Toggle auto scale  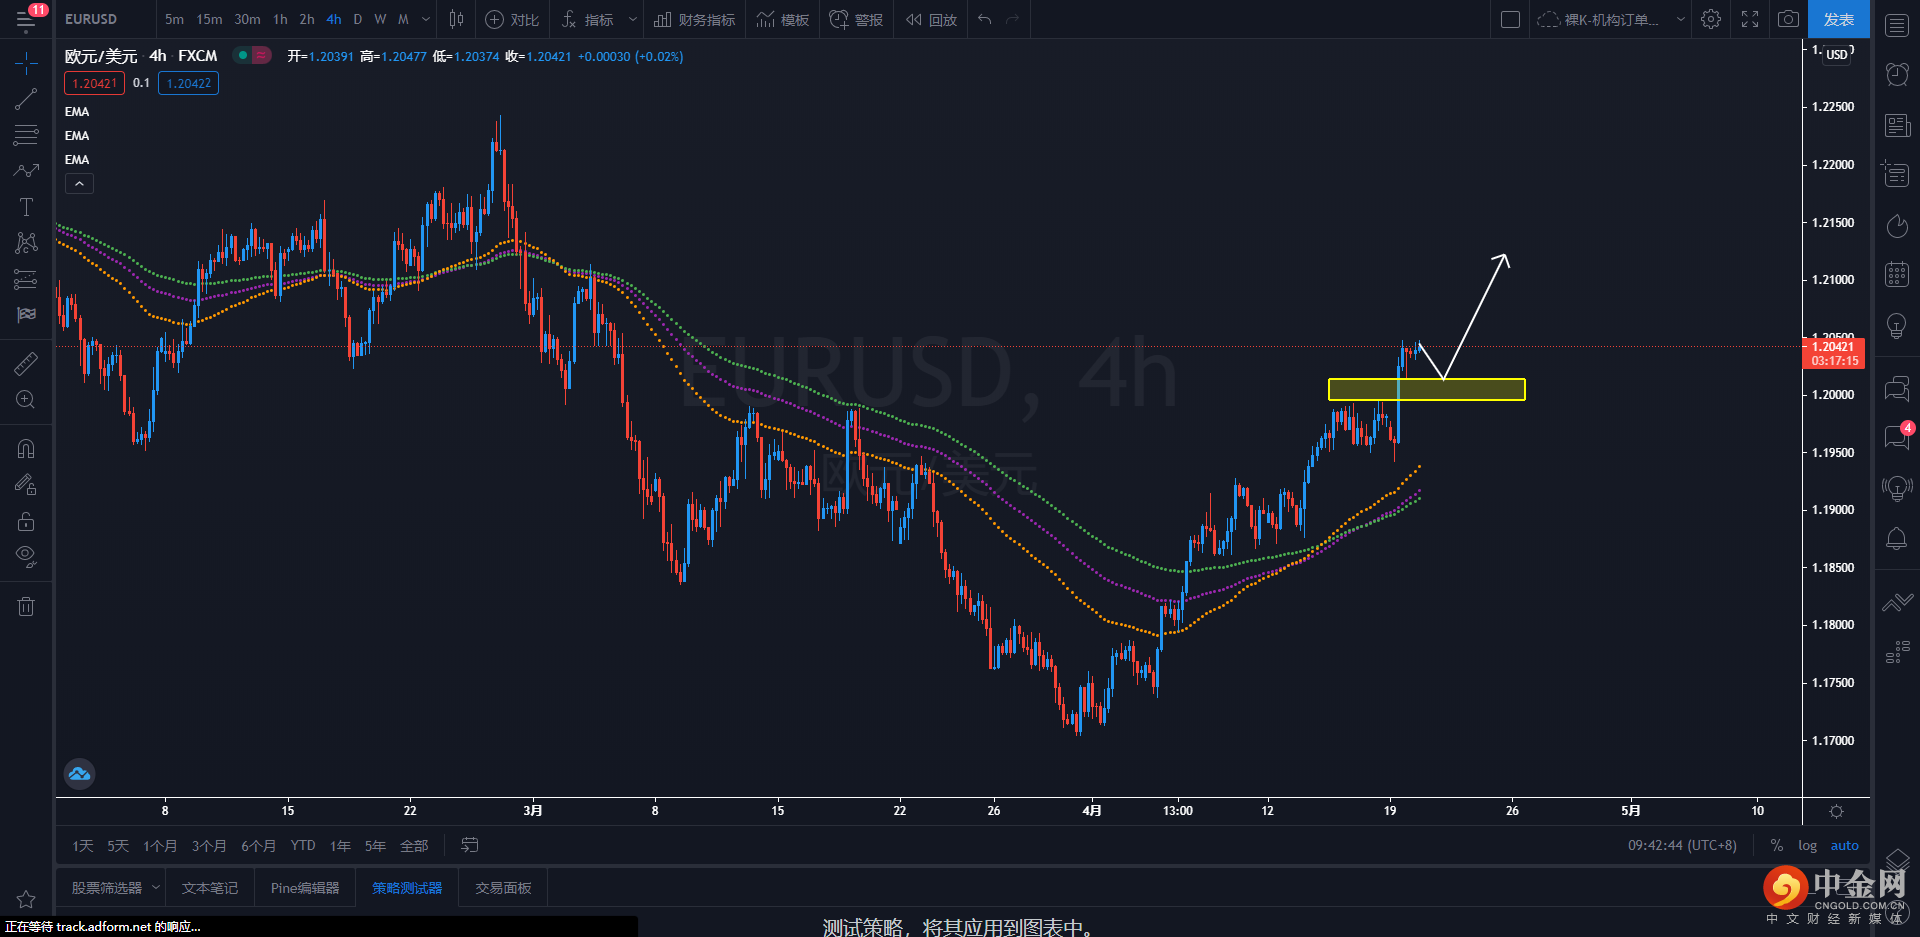1844,846
